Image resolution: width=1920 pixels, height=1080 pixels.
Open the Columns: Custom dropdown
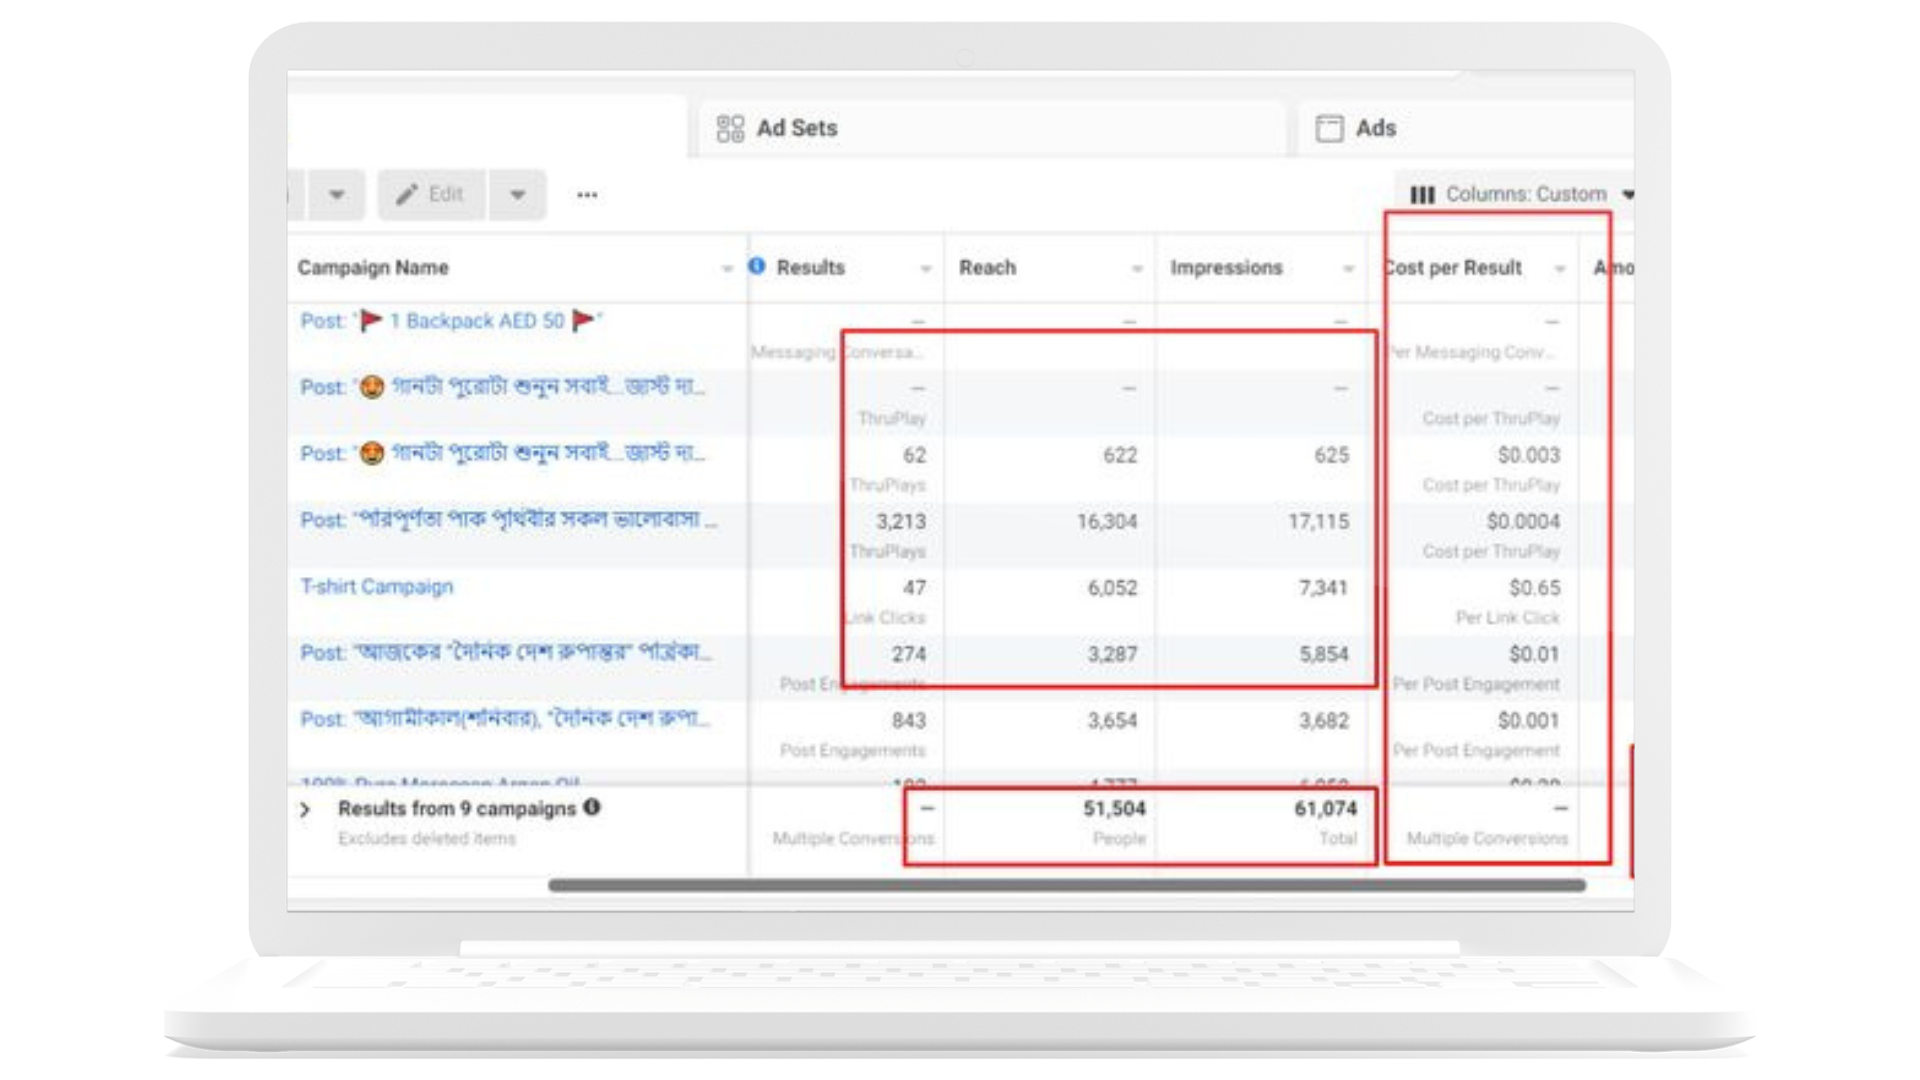(x=1525, y=194)
